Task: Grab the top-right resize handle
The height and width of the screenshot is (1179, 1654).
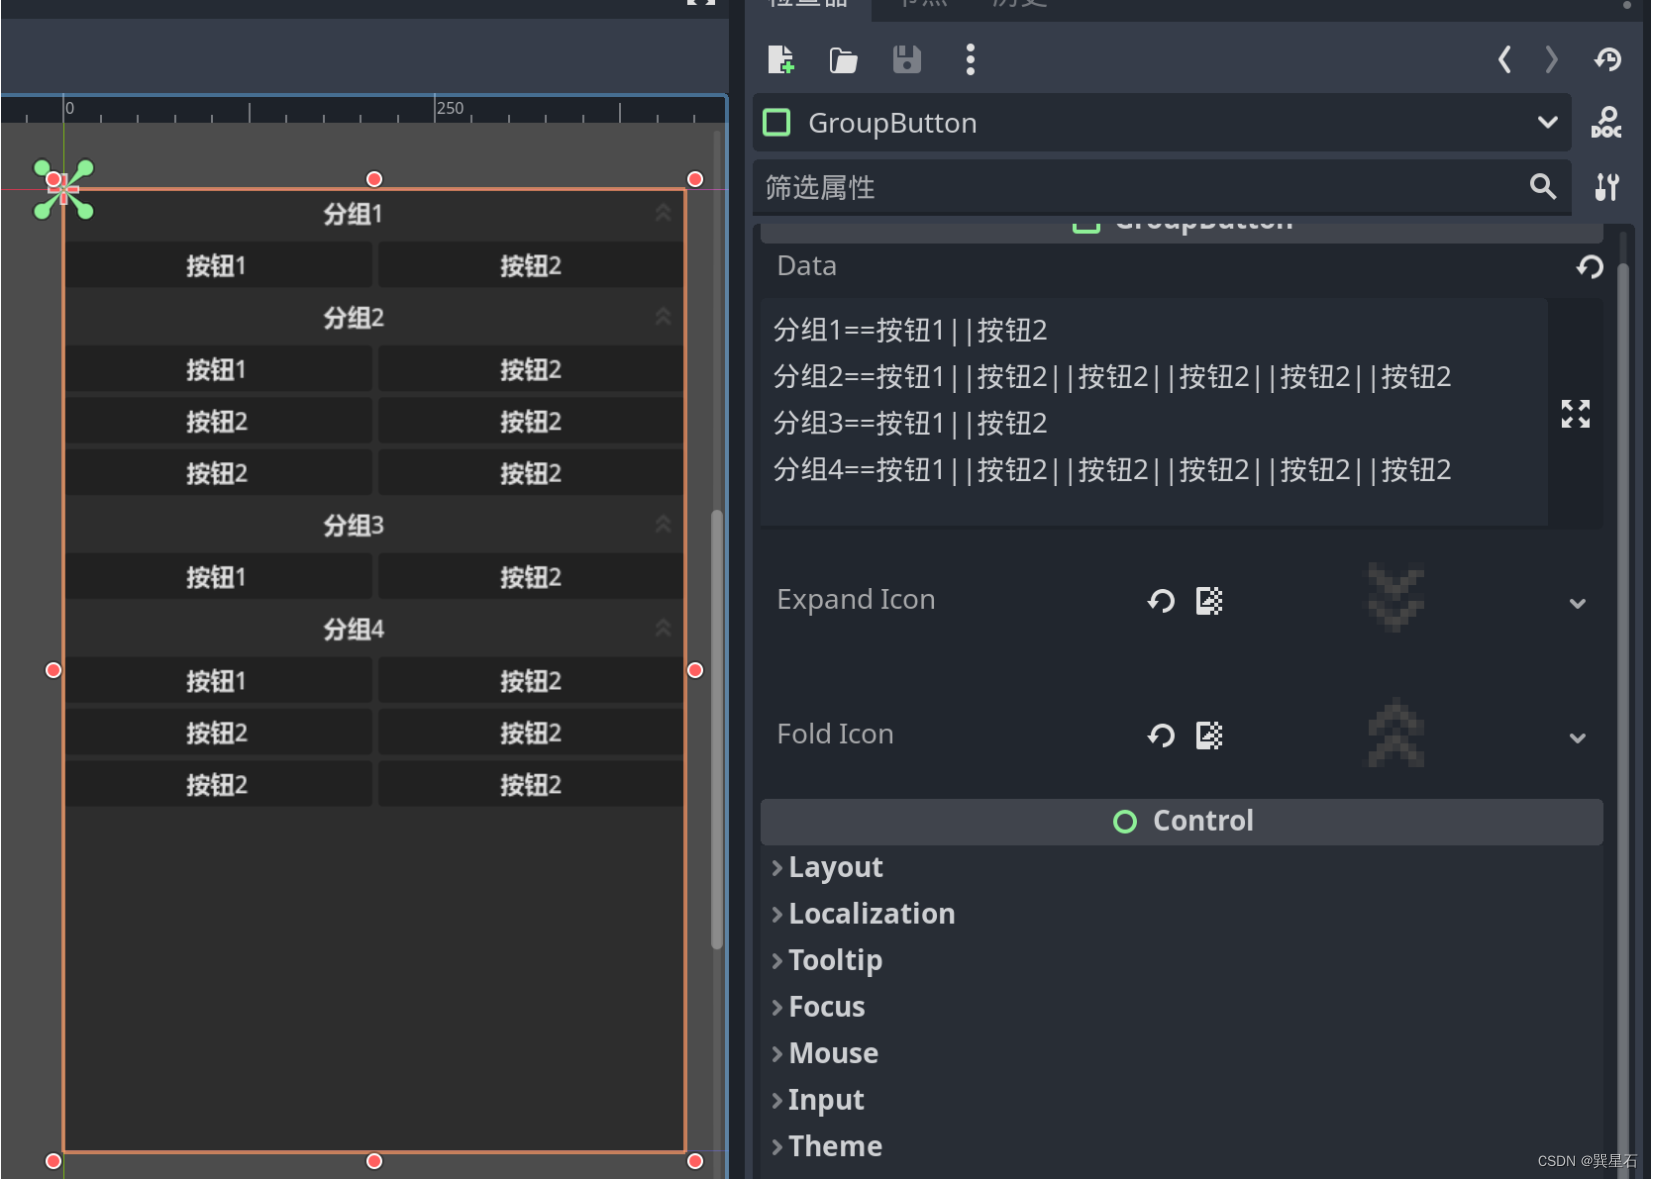Action: 695,179
